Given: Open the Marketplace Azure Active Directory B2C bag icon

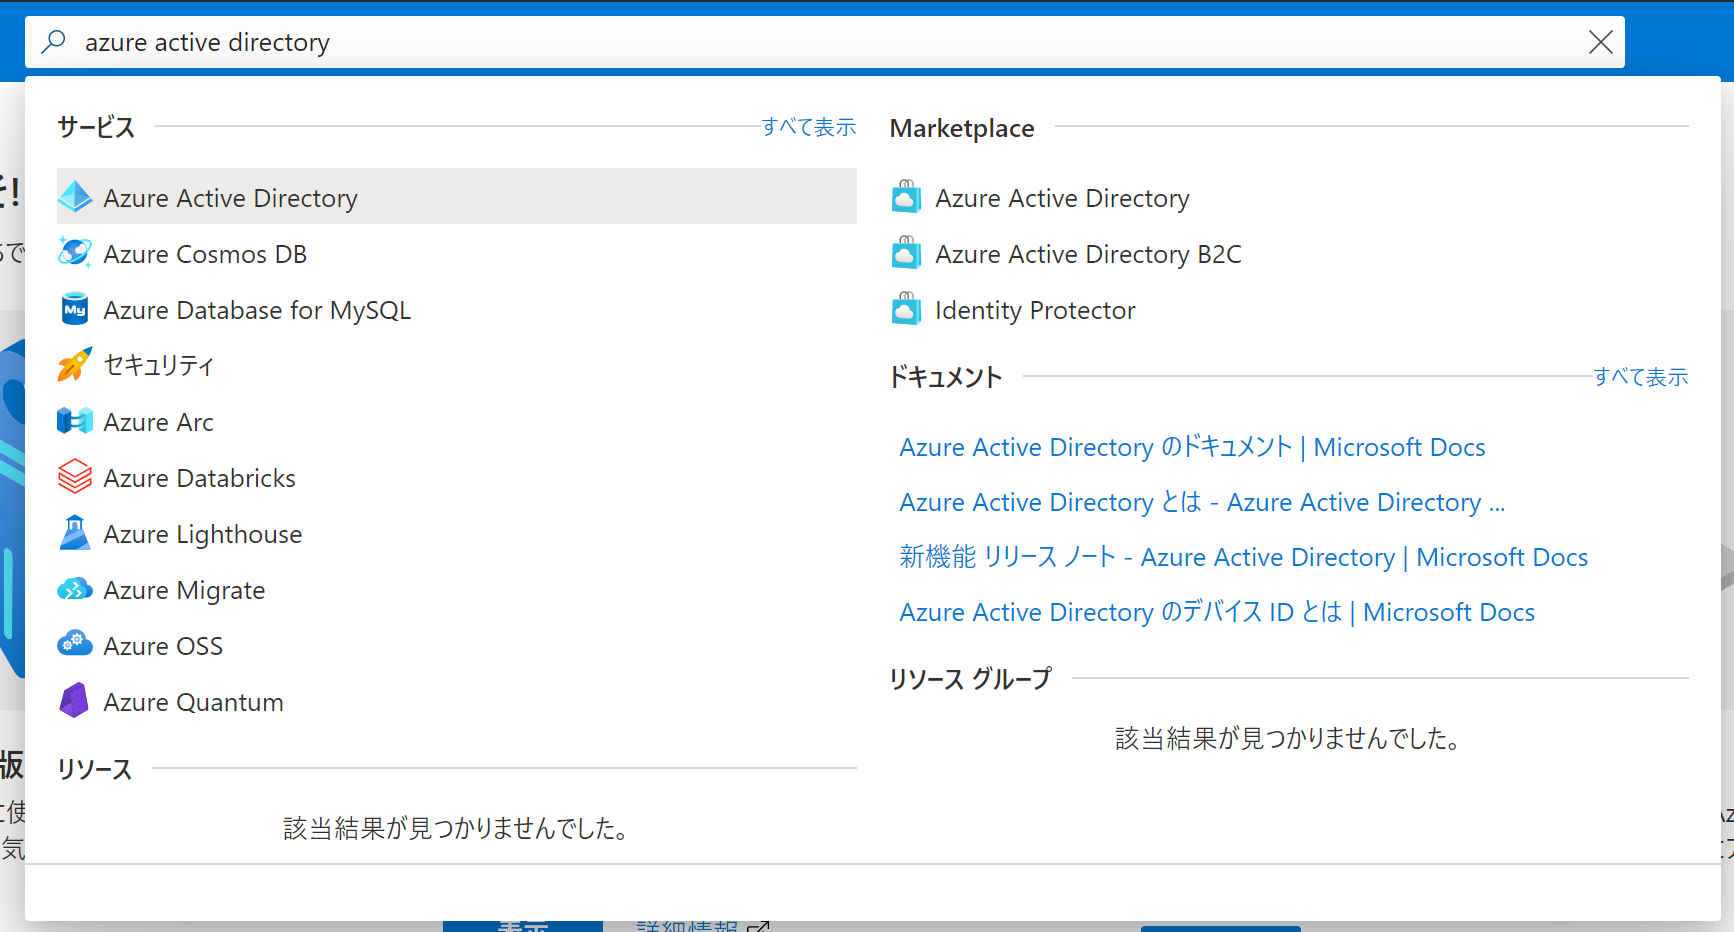Looking at the screenshot, I should pos(907,253).
